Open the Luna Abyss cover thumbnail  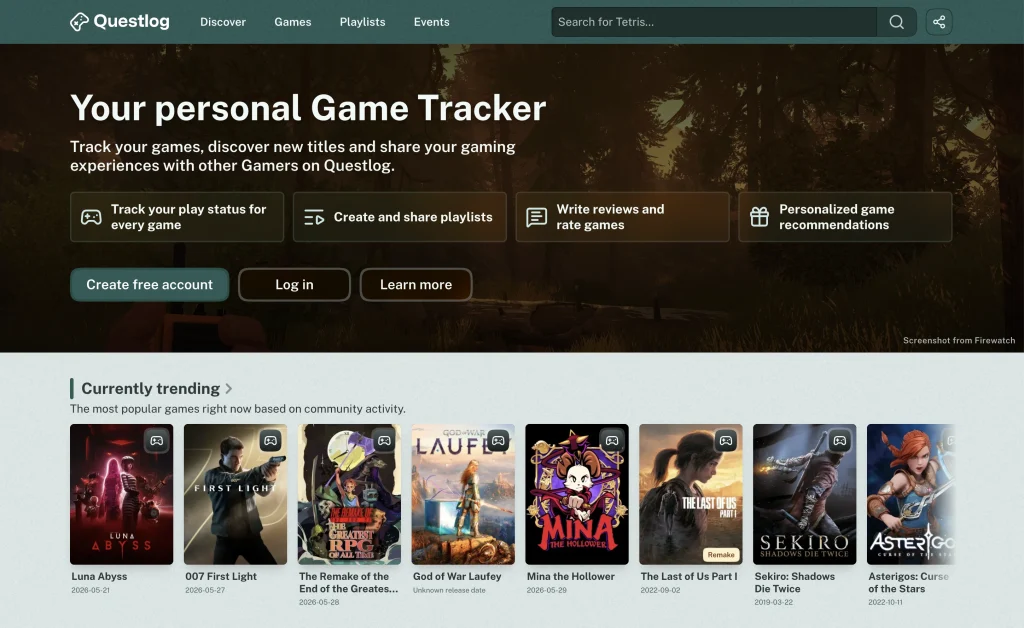pyautogui.click(x=121, y=494)
